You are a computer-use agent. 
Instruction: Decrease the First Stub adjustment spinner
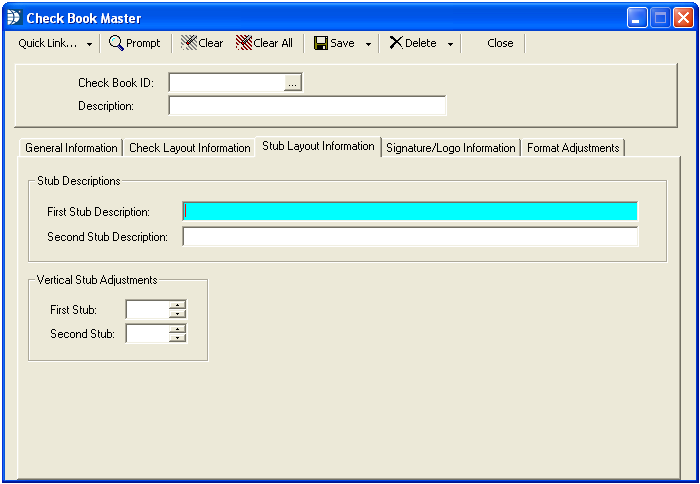[x=177, y=313]
